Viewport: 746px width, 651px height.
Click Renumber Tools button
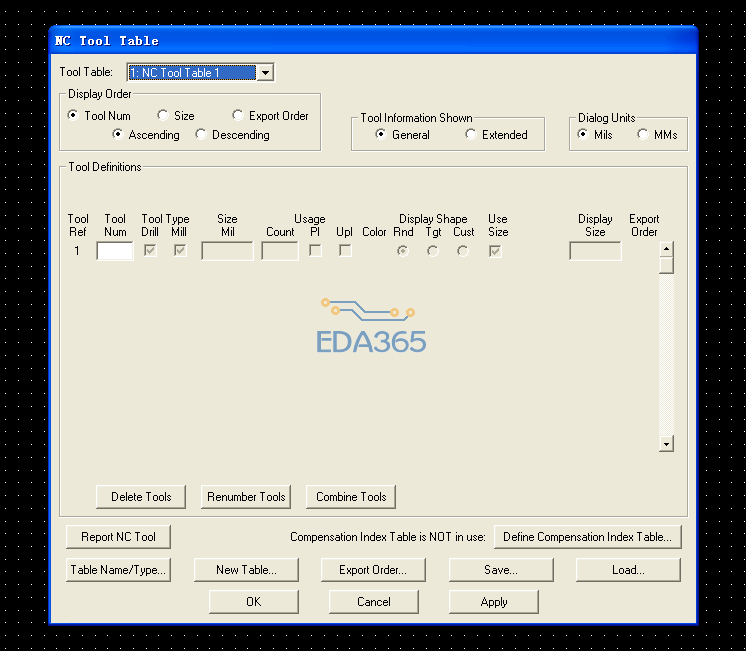[x=246, y=497]
